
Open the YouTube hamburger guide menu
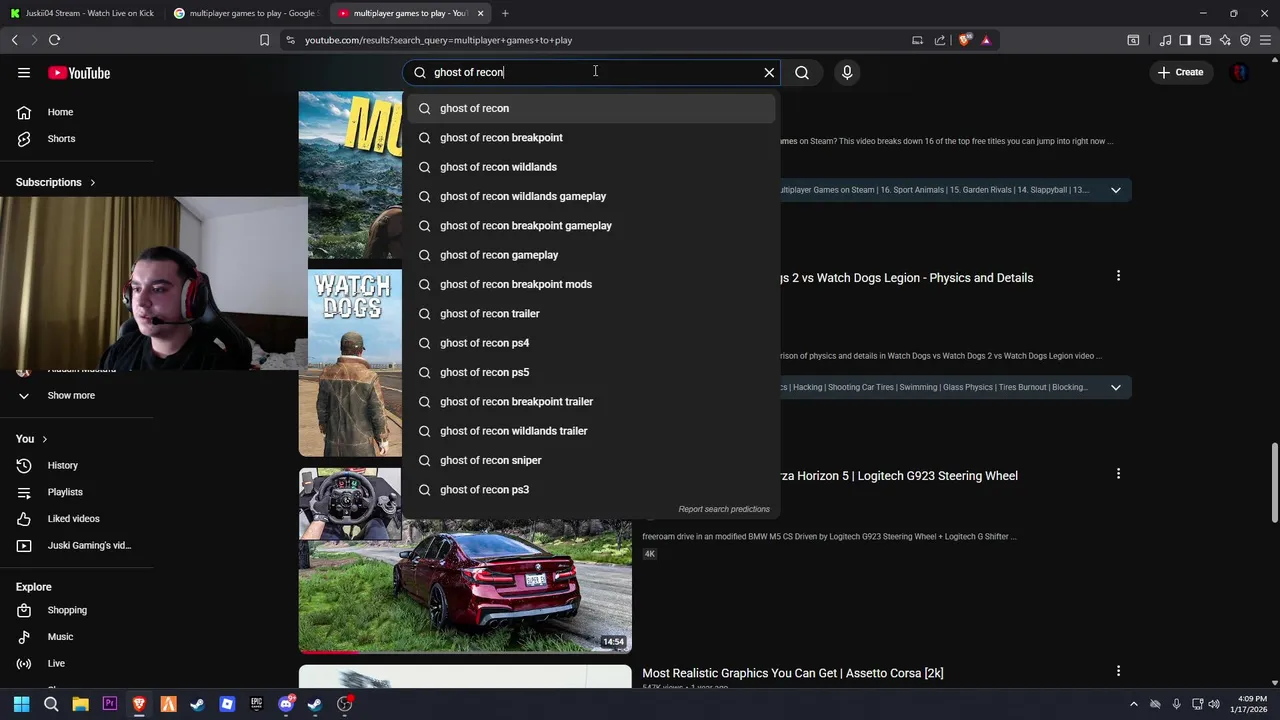coord(24,73)
